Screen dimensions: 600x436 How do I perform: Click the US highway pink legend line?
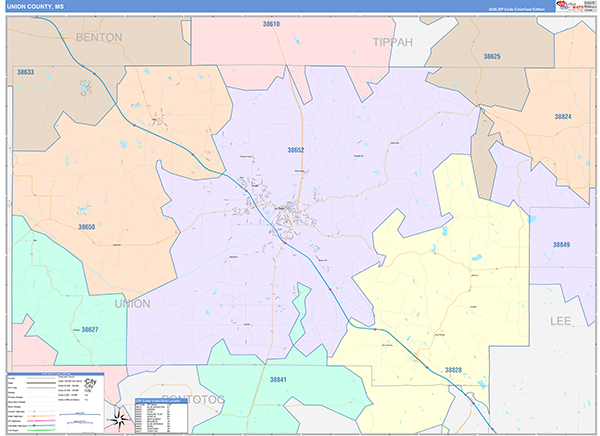[41, 421]
